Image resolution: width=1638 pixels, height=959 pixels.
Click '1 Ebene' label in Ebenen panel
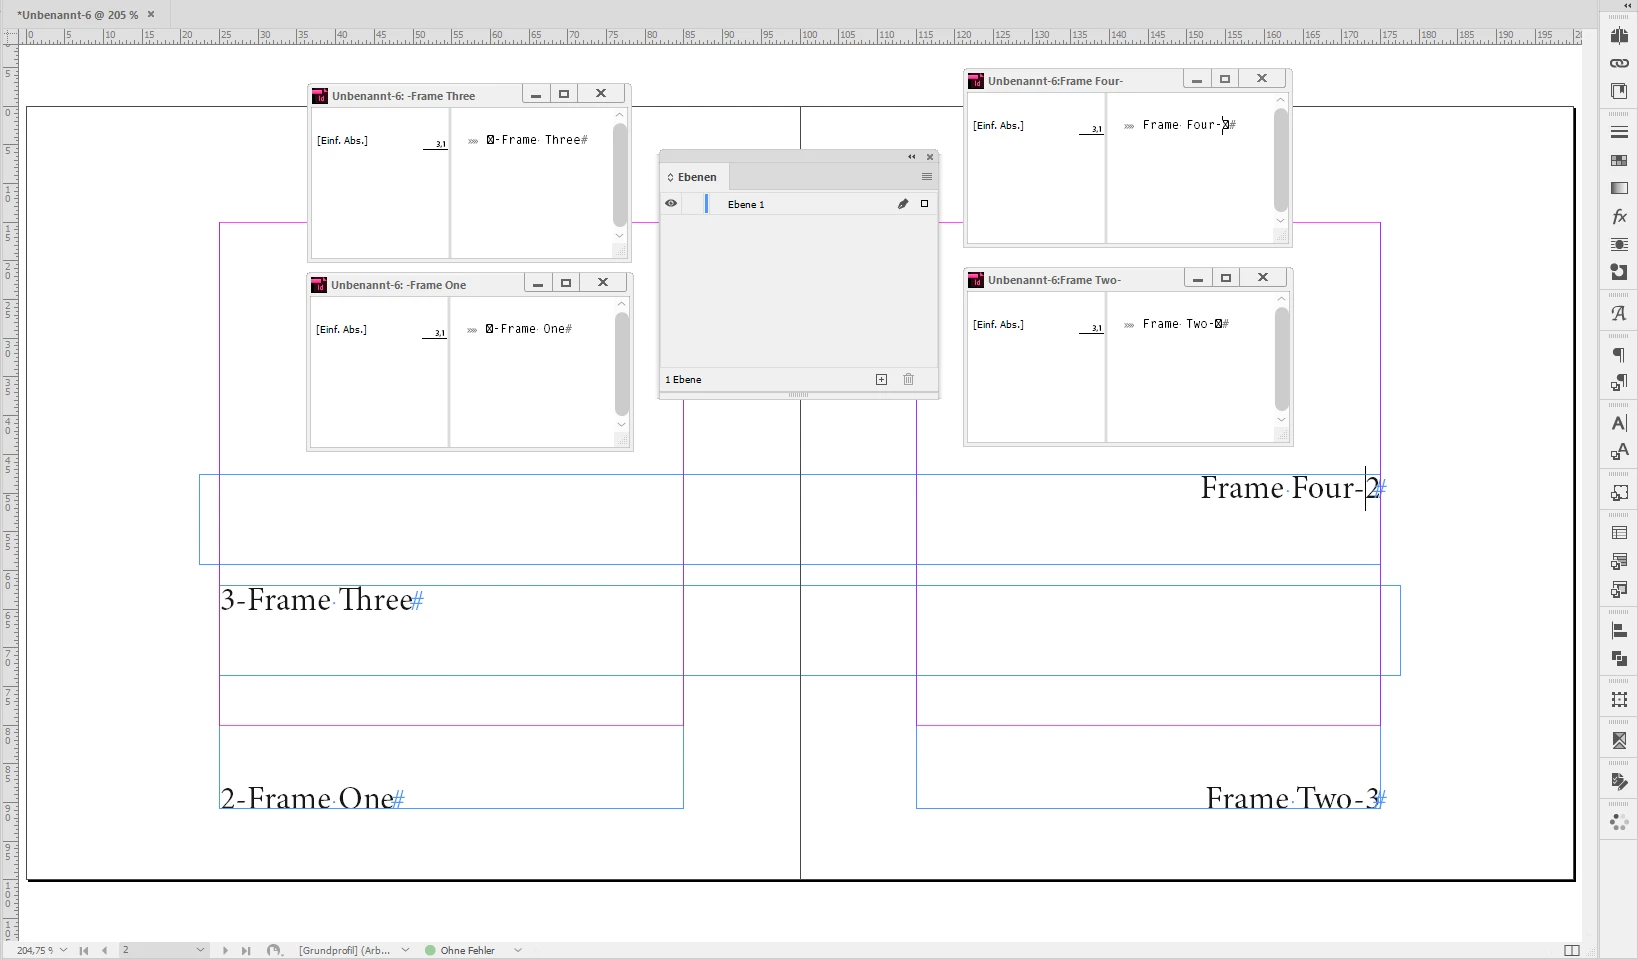684,380
